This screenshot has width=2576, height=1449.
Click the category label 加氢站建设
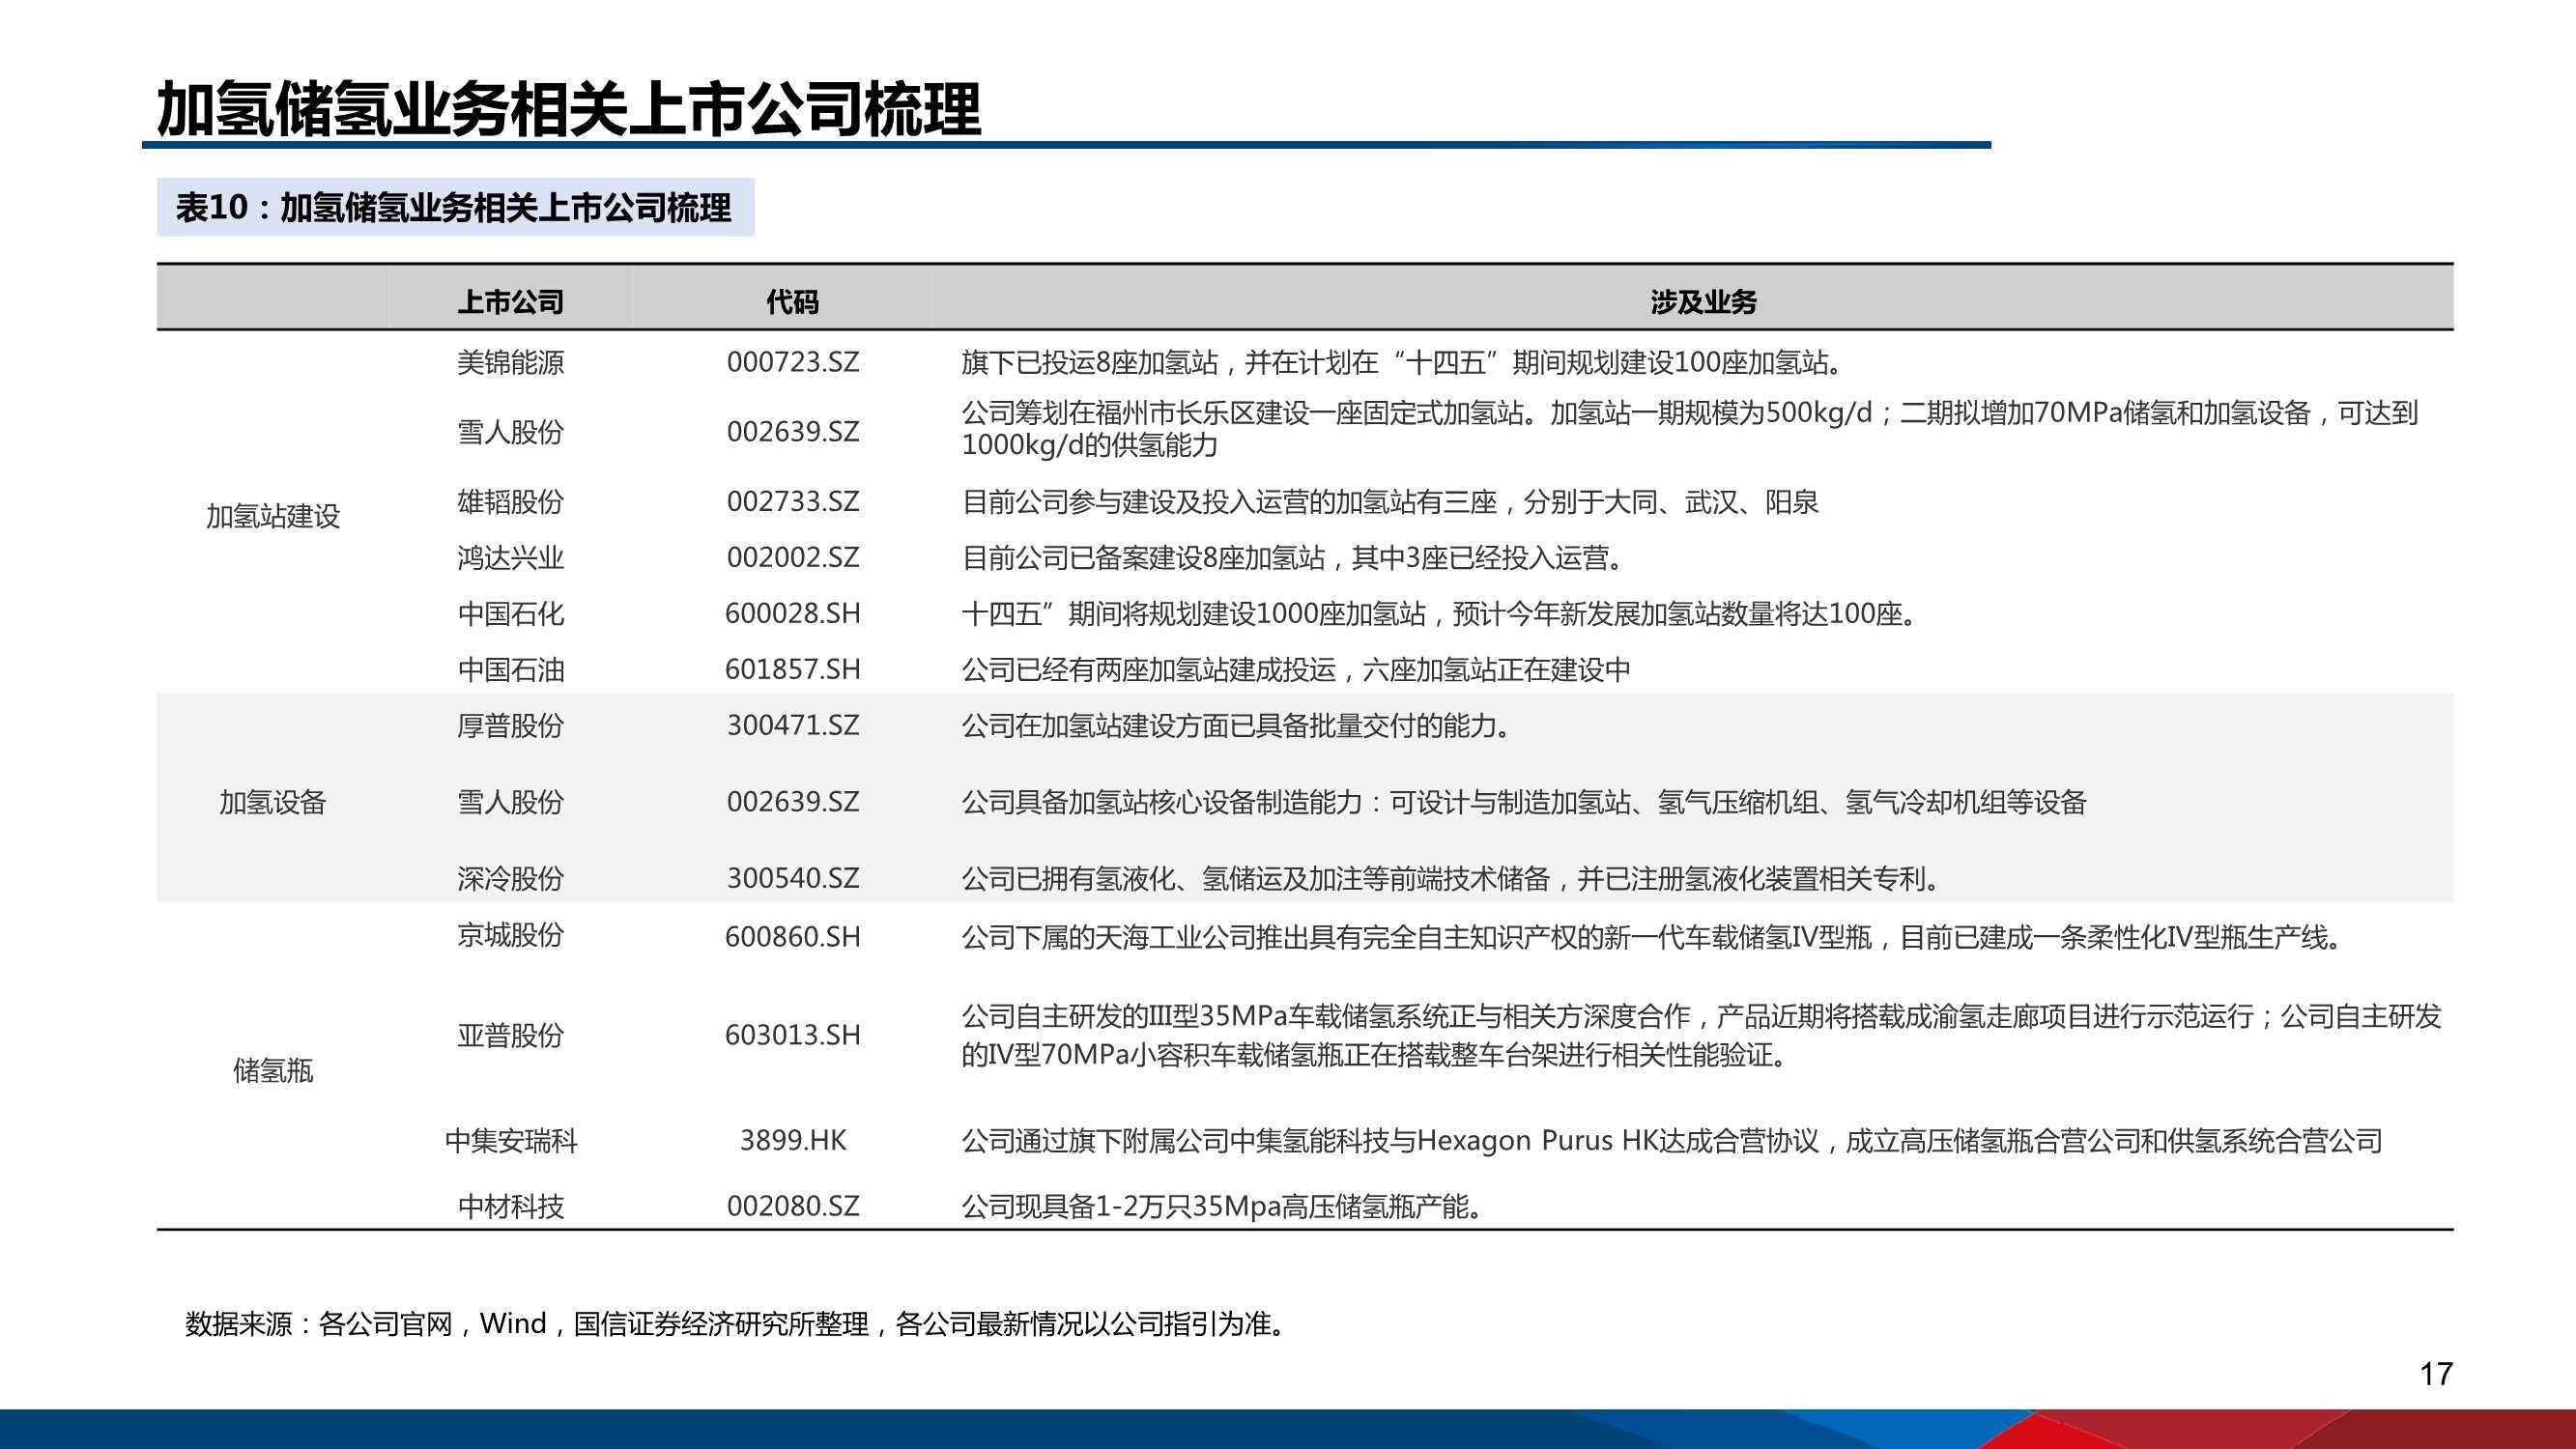(x=273, y=516)
